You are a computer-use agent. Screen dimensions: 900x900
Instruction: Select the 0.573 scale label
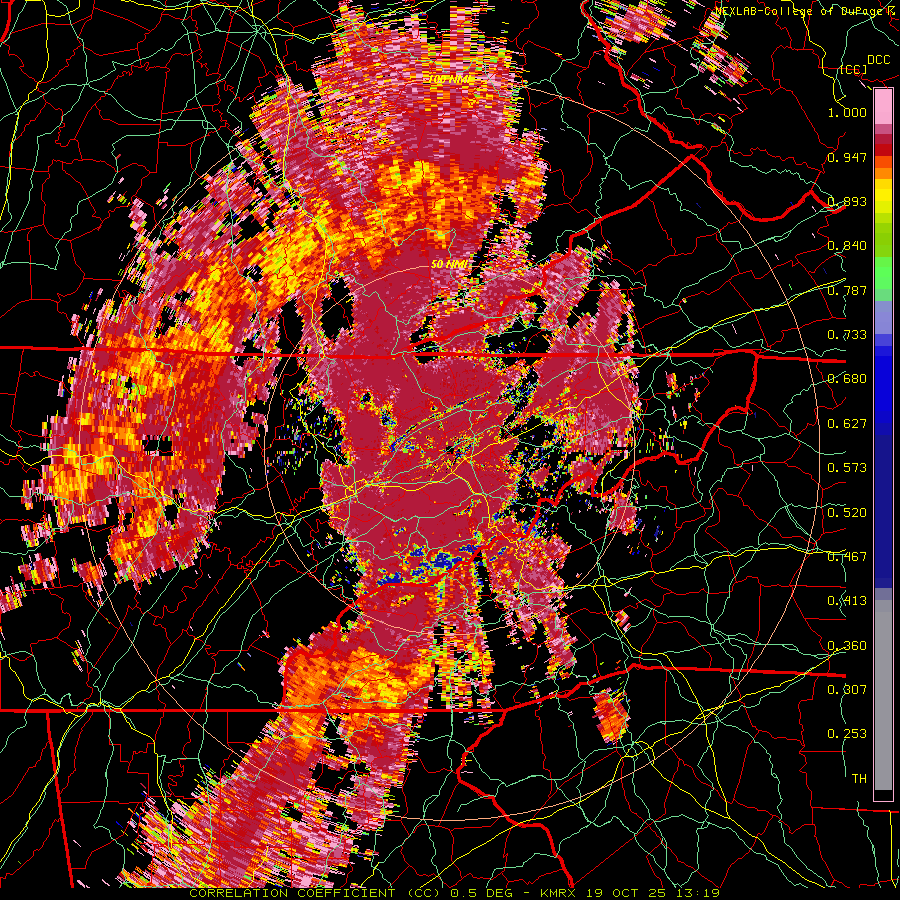(x=847, y=468)
